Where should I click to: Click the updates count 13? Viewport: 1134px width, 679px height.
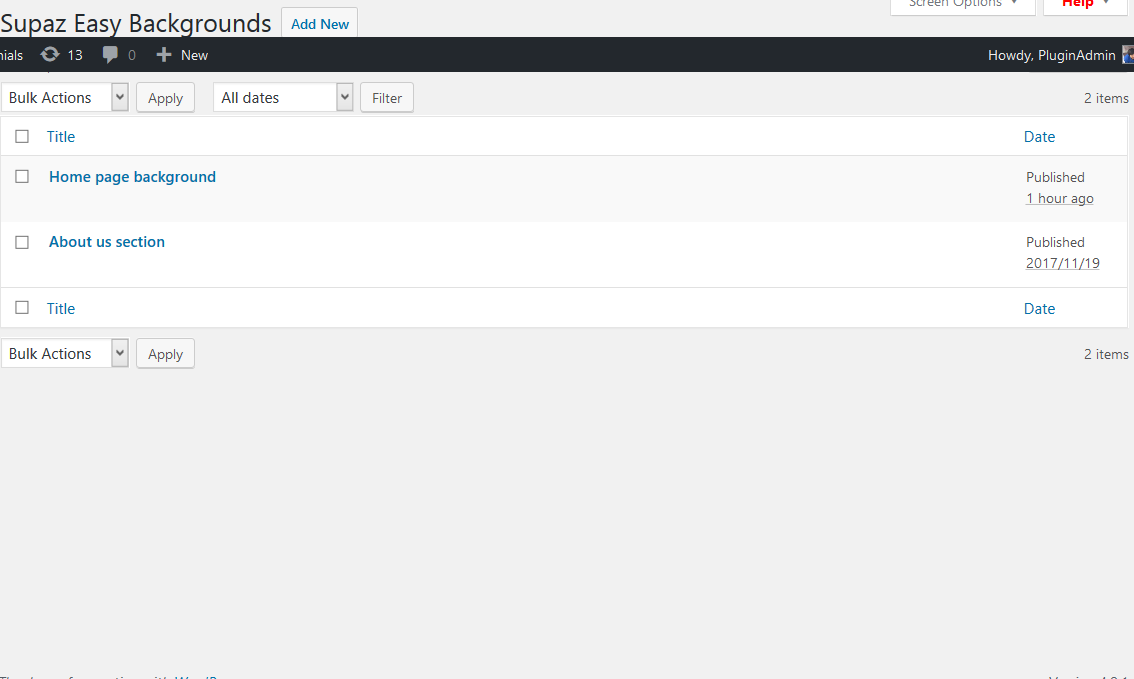pos(75,55)
